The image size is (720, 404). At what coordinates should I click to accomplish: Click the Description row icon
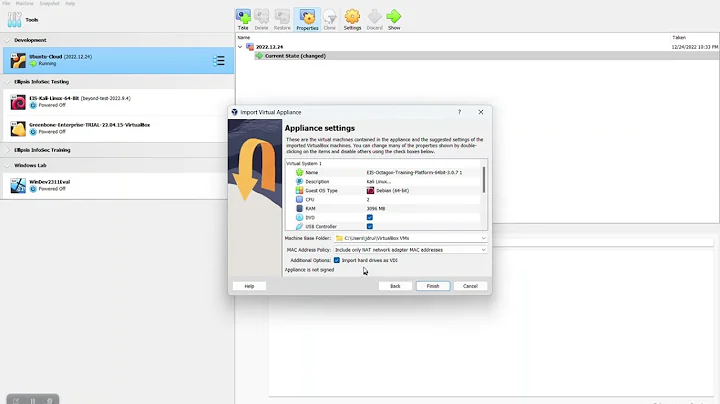[299, 181]
